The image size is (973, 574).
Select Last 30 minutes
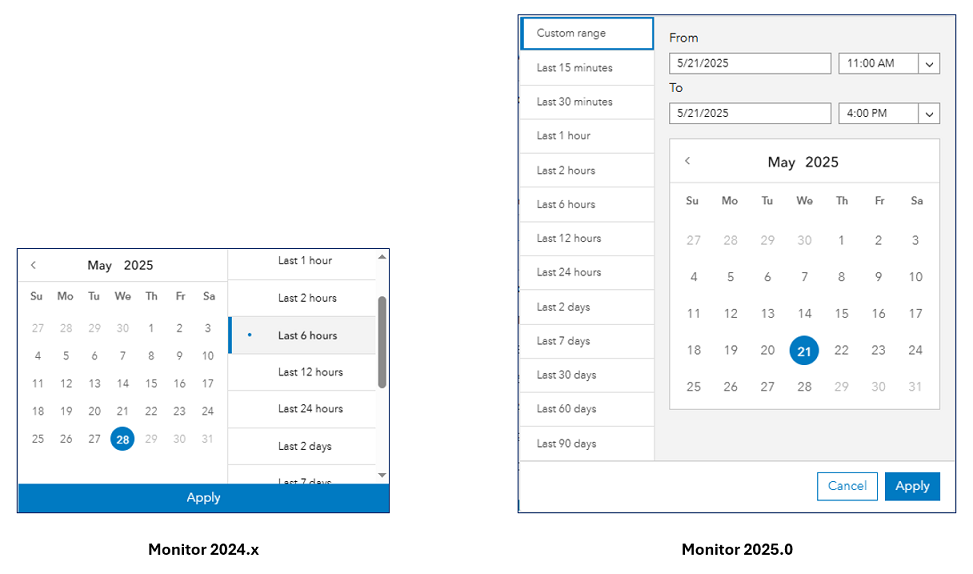(587, 102)
